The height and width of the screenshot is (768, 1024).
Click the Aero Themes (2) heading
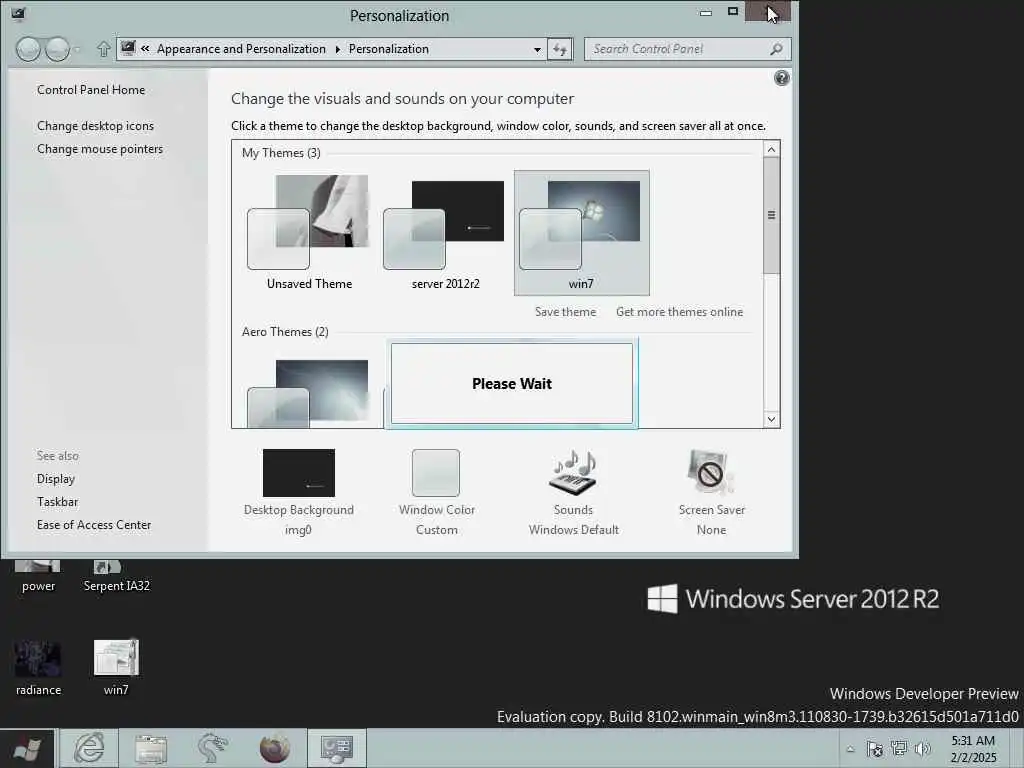point(285,332)
